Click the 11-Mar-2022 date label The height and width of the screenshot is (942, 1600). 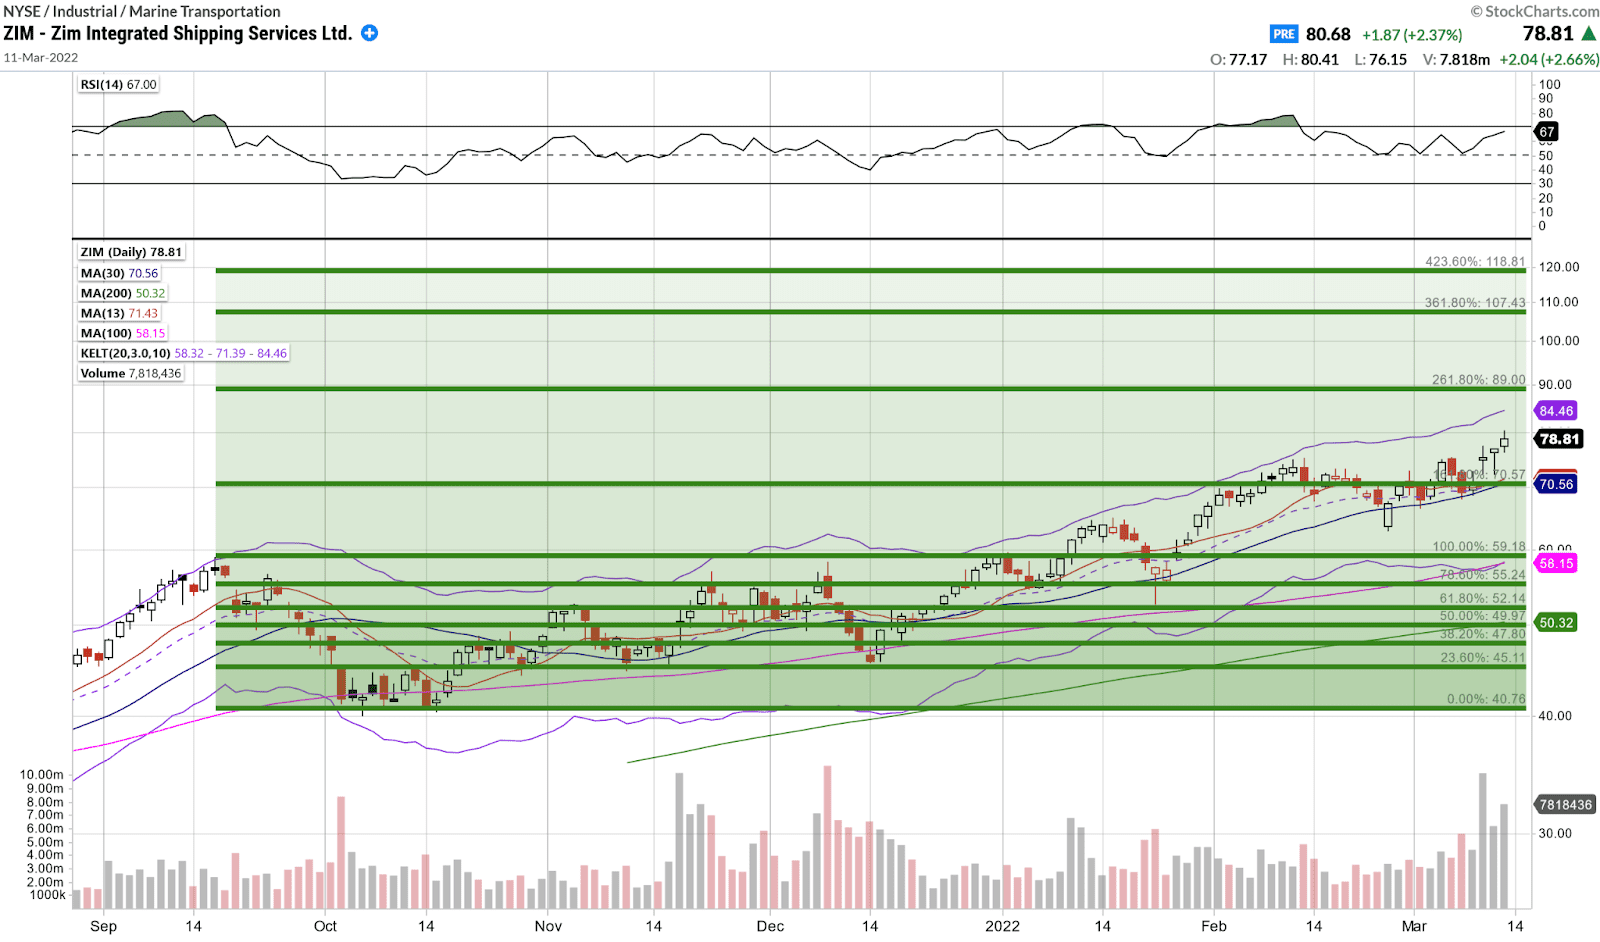[x=41, y=57]
